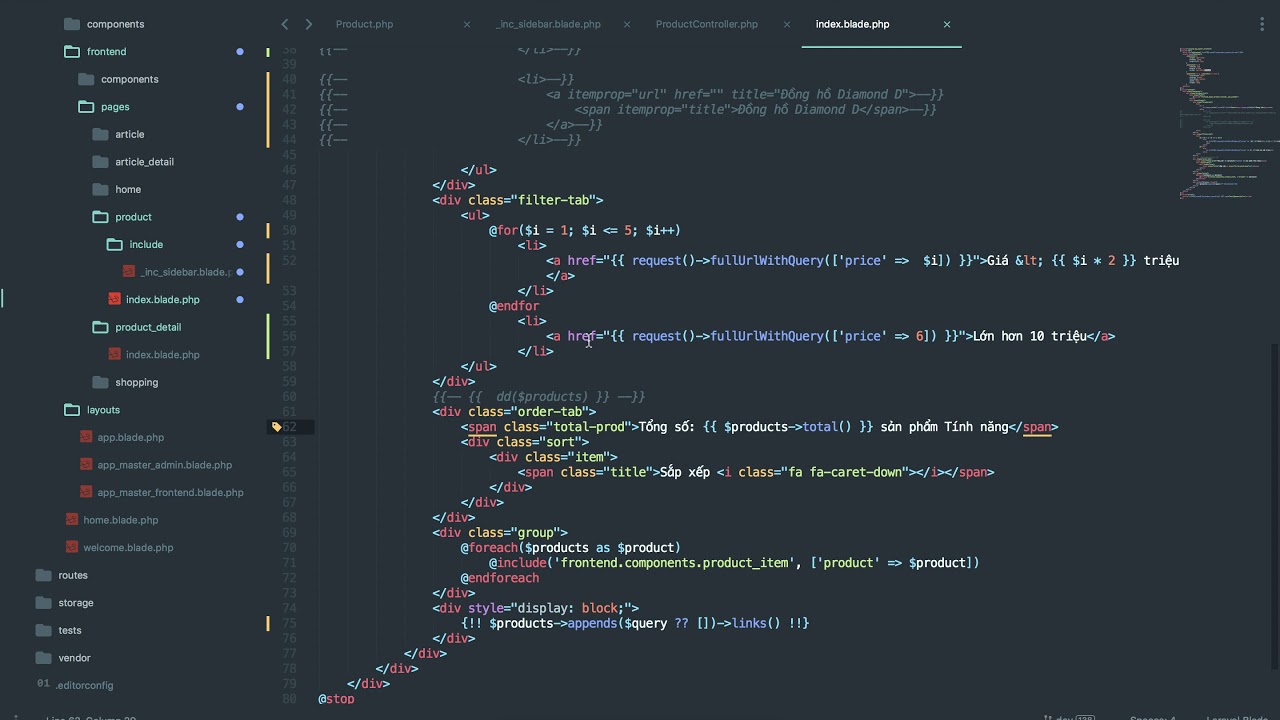Click the home folder icon in sidebar
This screenshot has width=1280, height=720.
click(100, 189)
